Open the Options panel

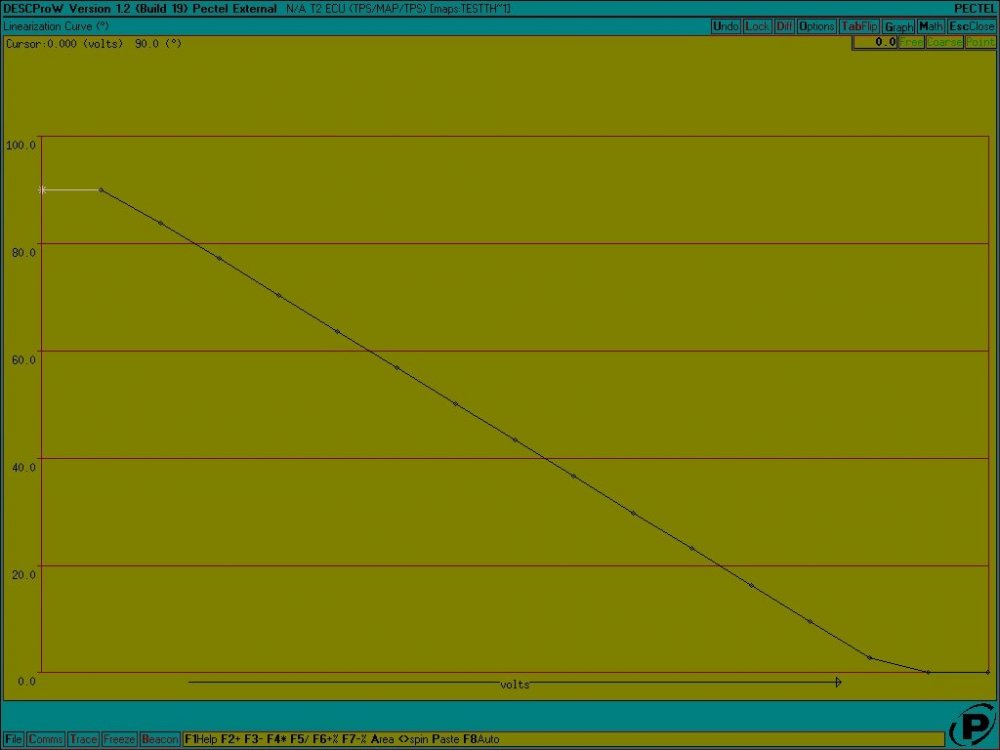tap(816, 27)
